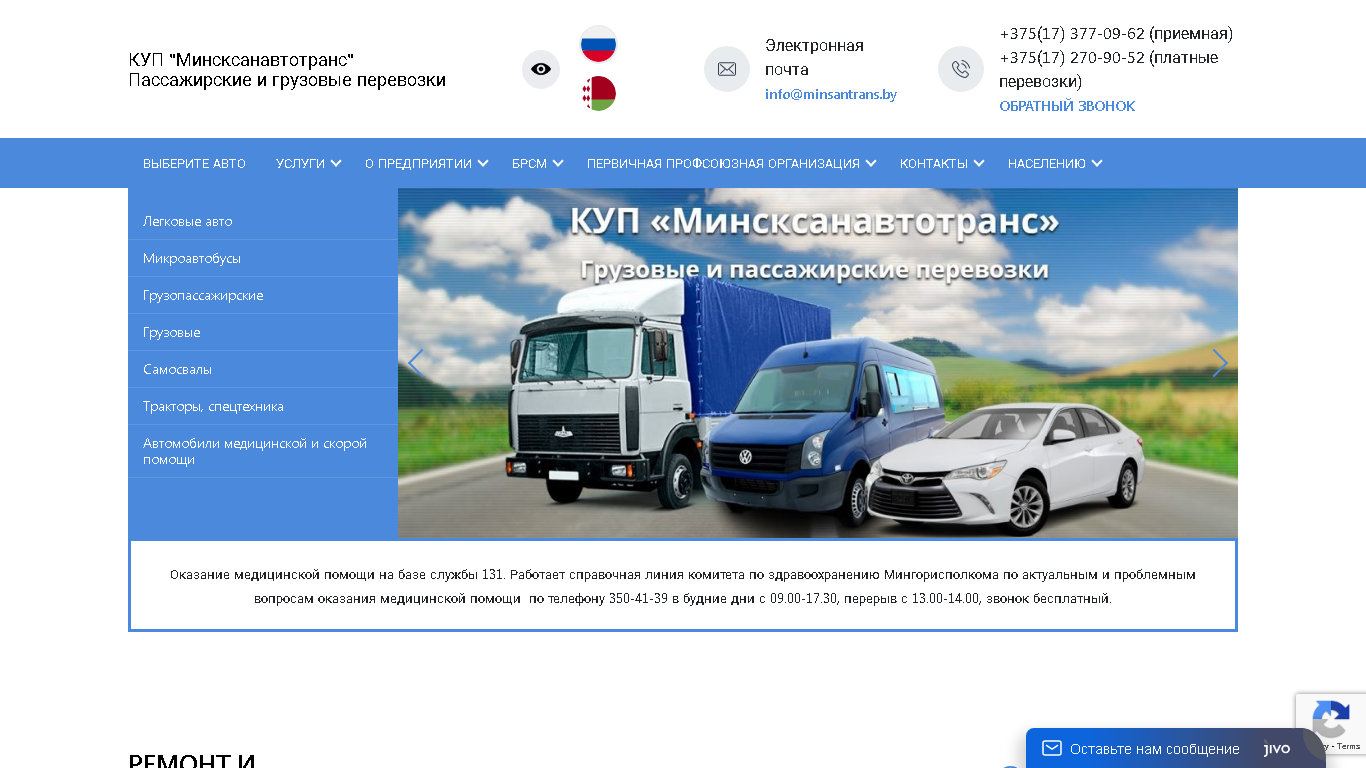Click the reCAPTCHA badge
Image resolution: width=1366 pixels, height=768 pixels.
click(x=1331, y=724)
